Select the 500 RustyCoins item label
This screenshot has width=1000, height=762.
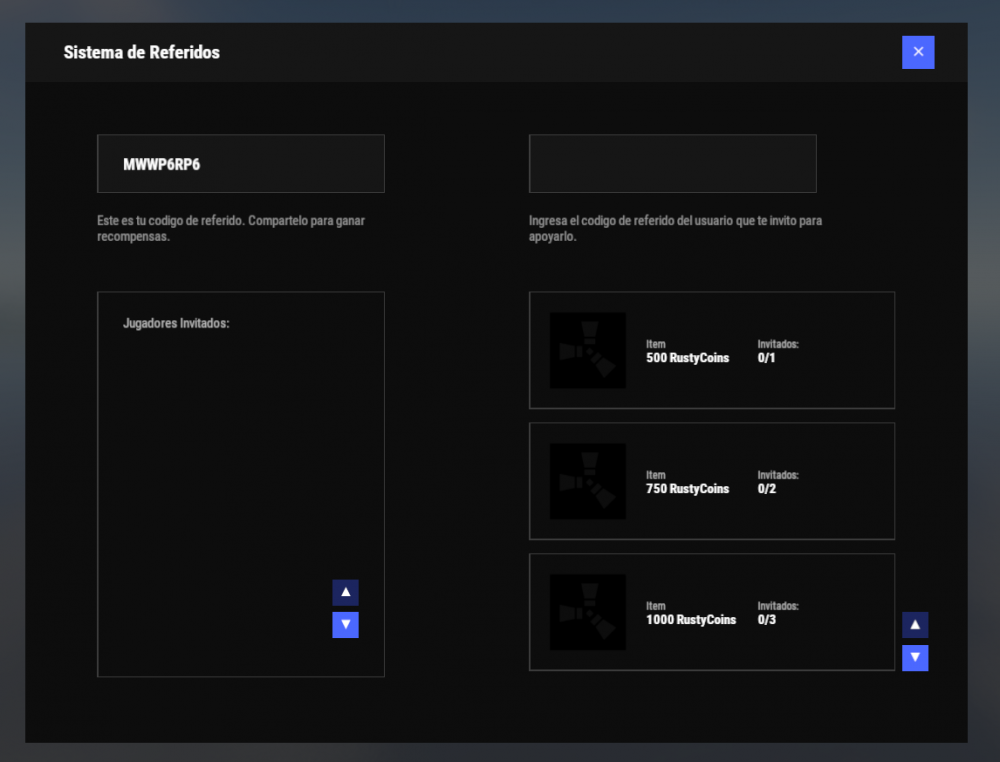pos(687,358)
